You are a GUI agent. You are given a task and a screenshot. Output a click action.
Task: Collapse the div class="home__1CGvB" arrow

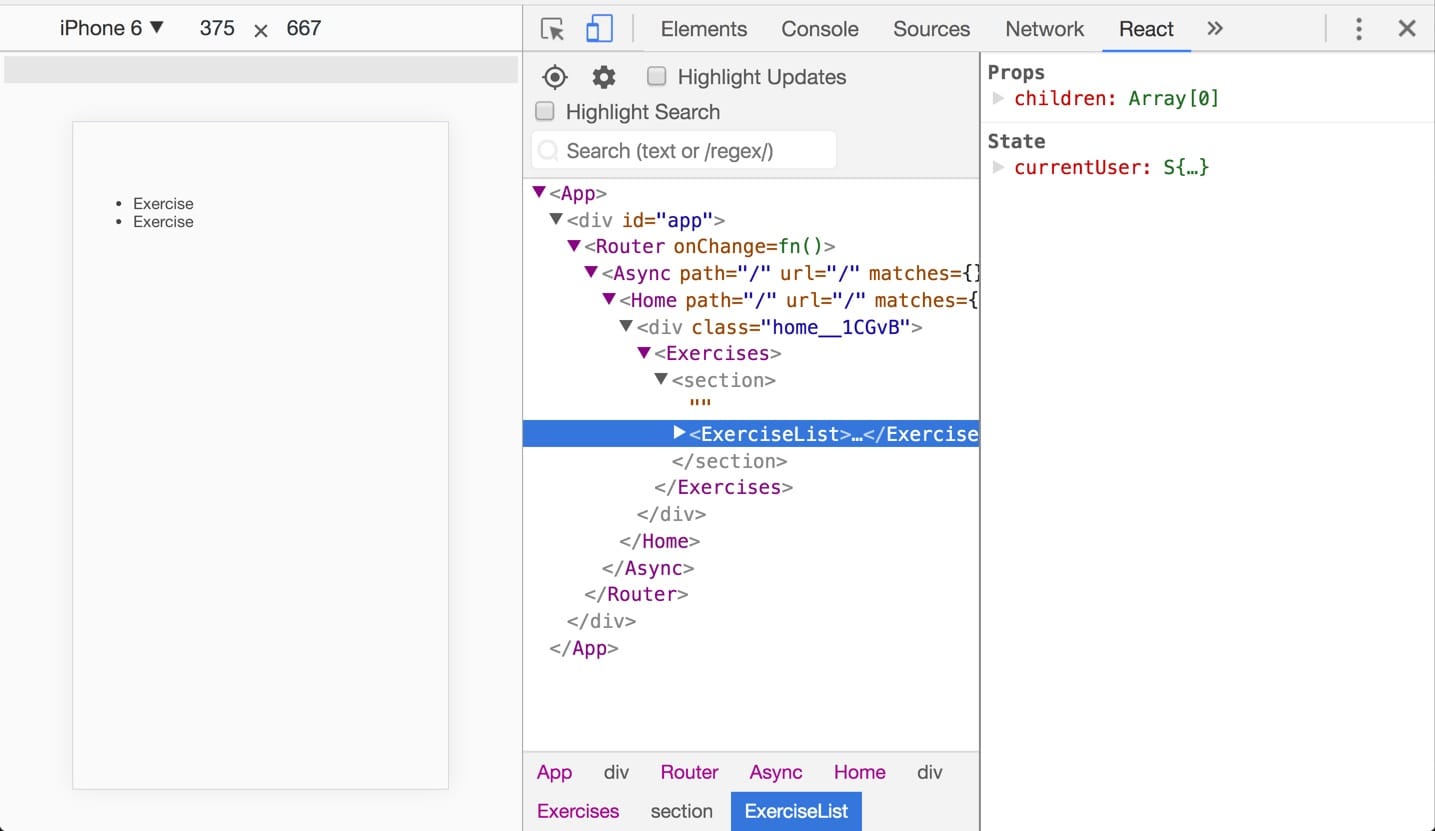point(626,326)
